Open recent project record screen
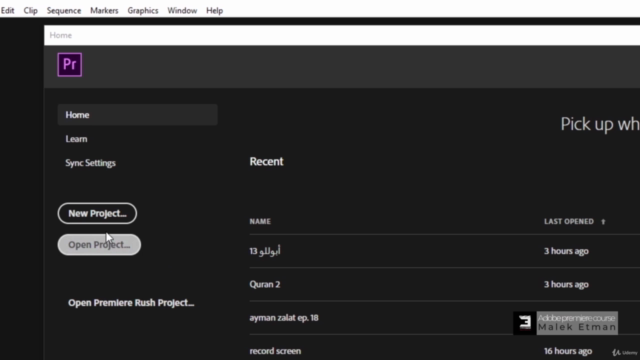The height and width of the screenshot is (360, 640). pyautogui.click(x=275, y=351)
